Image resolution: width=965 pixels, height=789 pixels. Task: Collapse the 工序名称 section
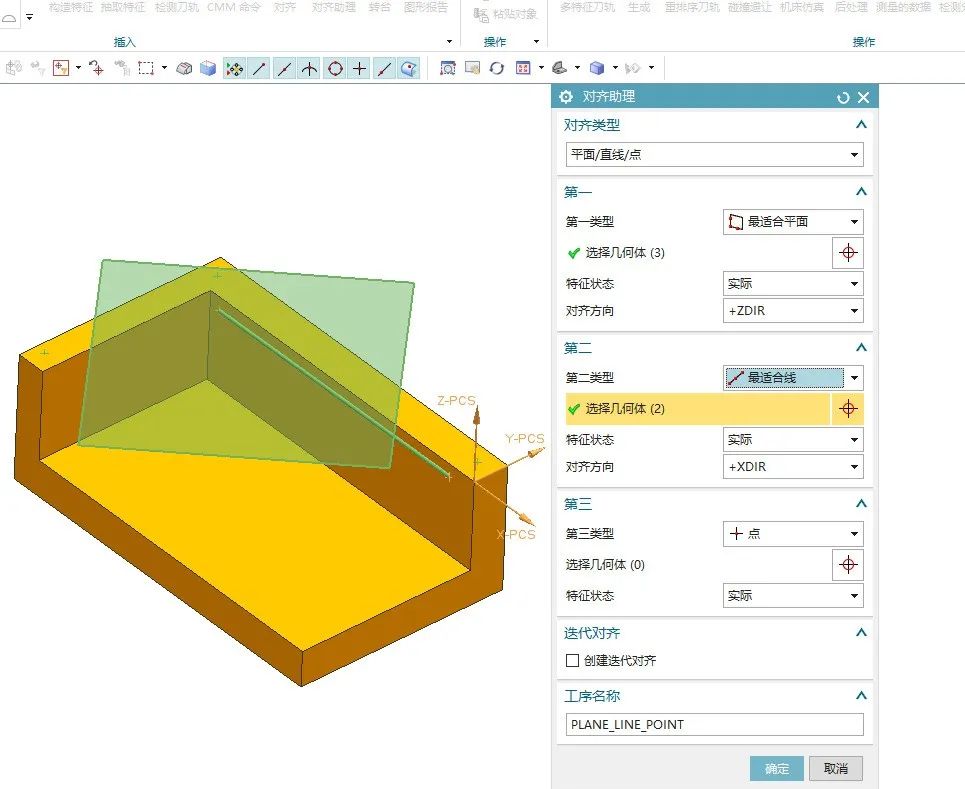861,696
